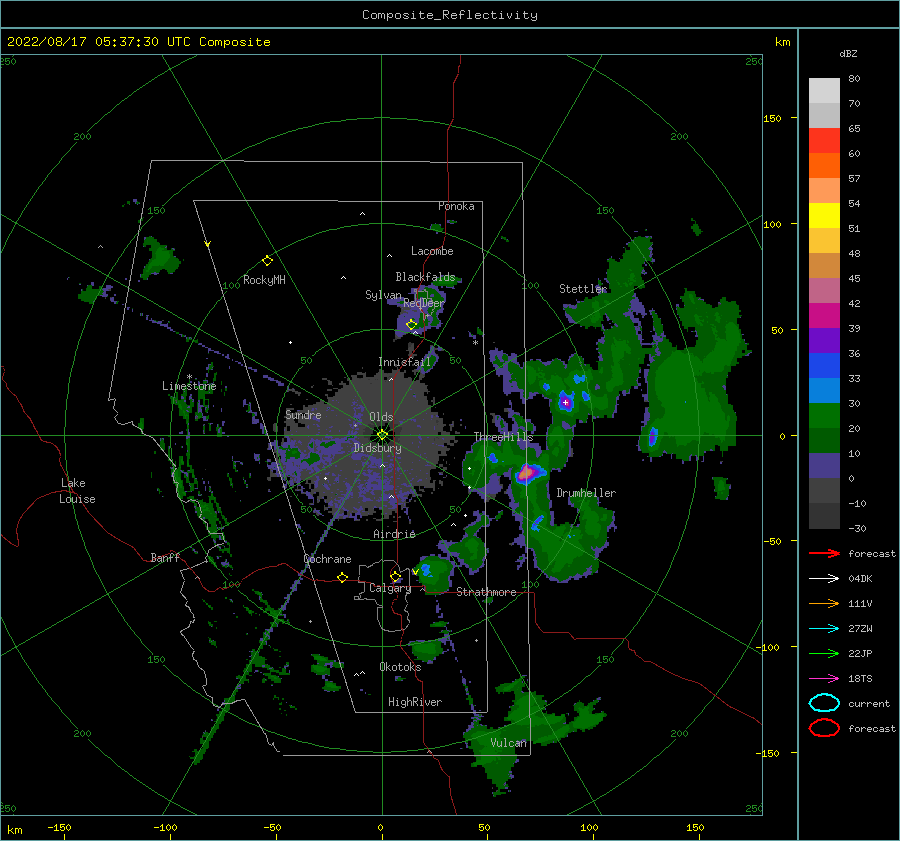900x841 pixels.
Task: Click the yellow diamond marker at Calgary
Action: (x=395, y=576)
